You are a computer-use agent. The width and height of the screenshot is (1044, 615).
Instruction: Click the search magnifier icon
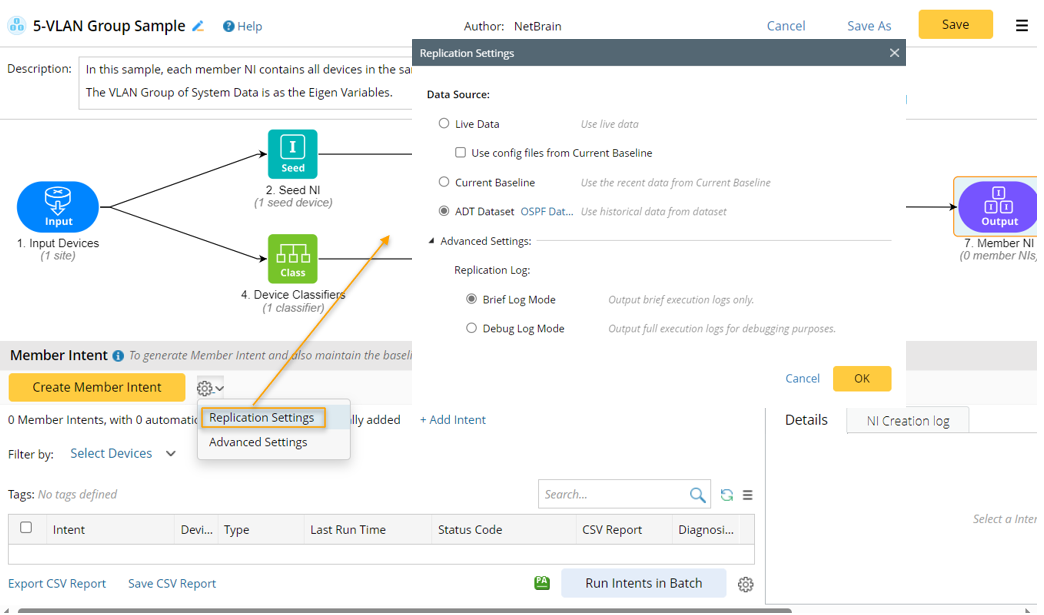[697, 495]
